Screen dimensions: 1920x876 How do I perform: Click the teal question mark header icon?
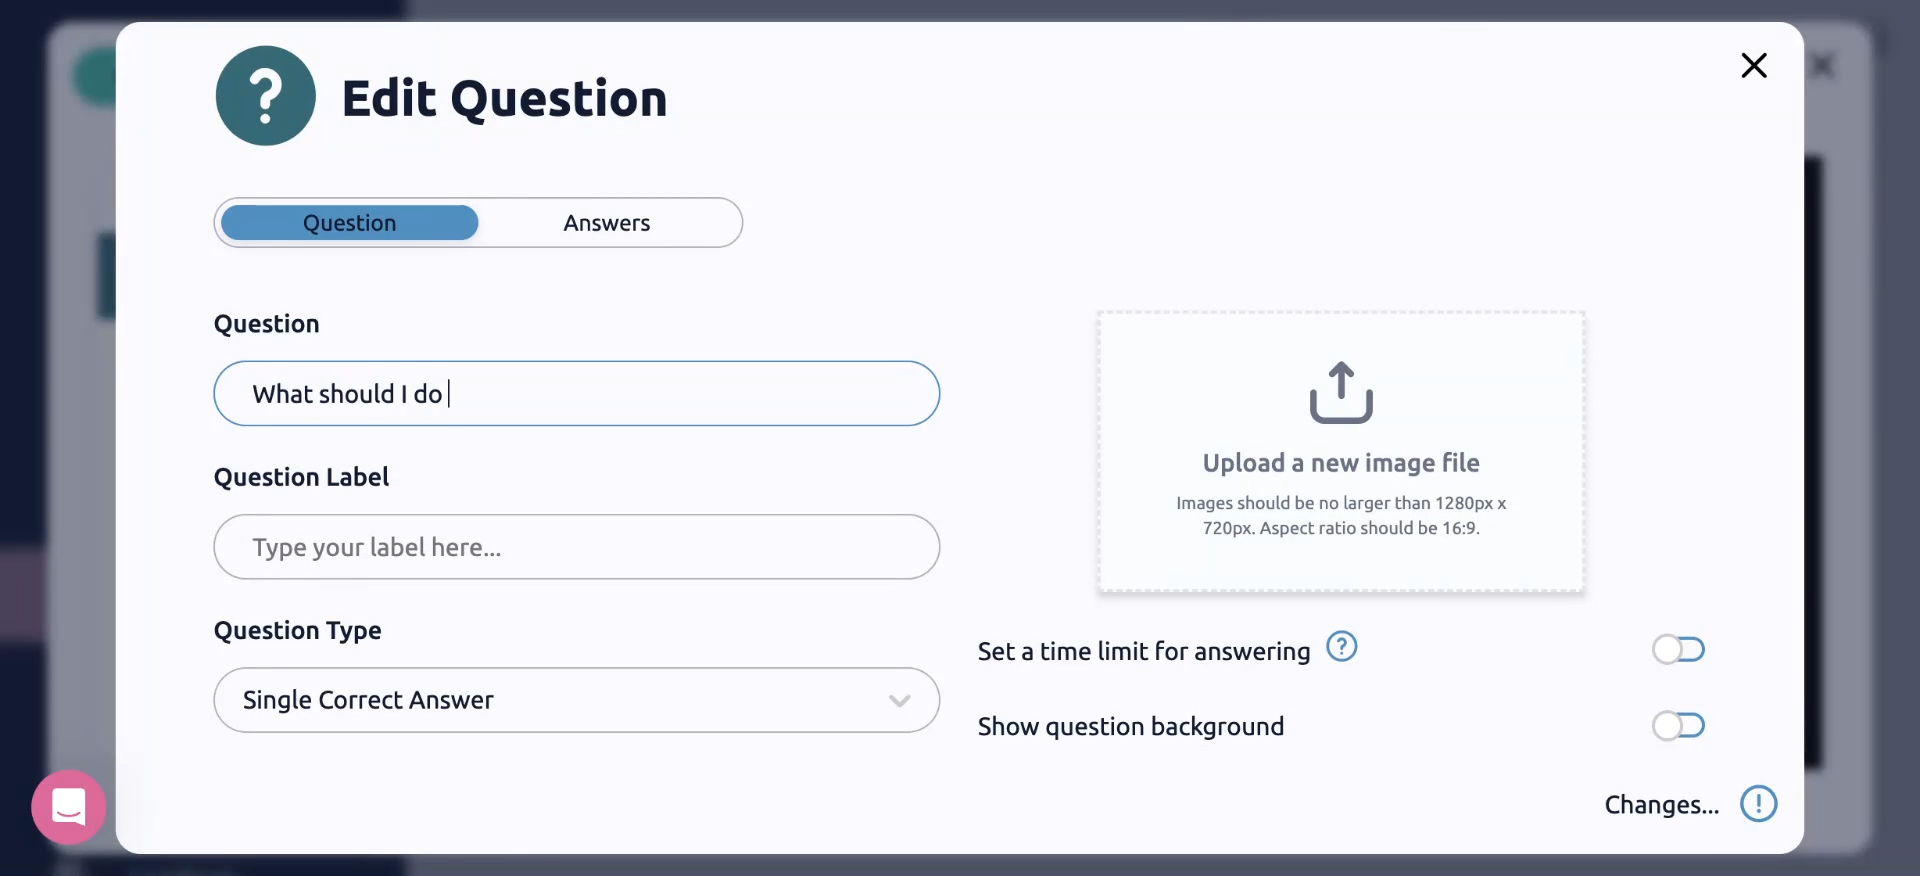tap(265, 96)
